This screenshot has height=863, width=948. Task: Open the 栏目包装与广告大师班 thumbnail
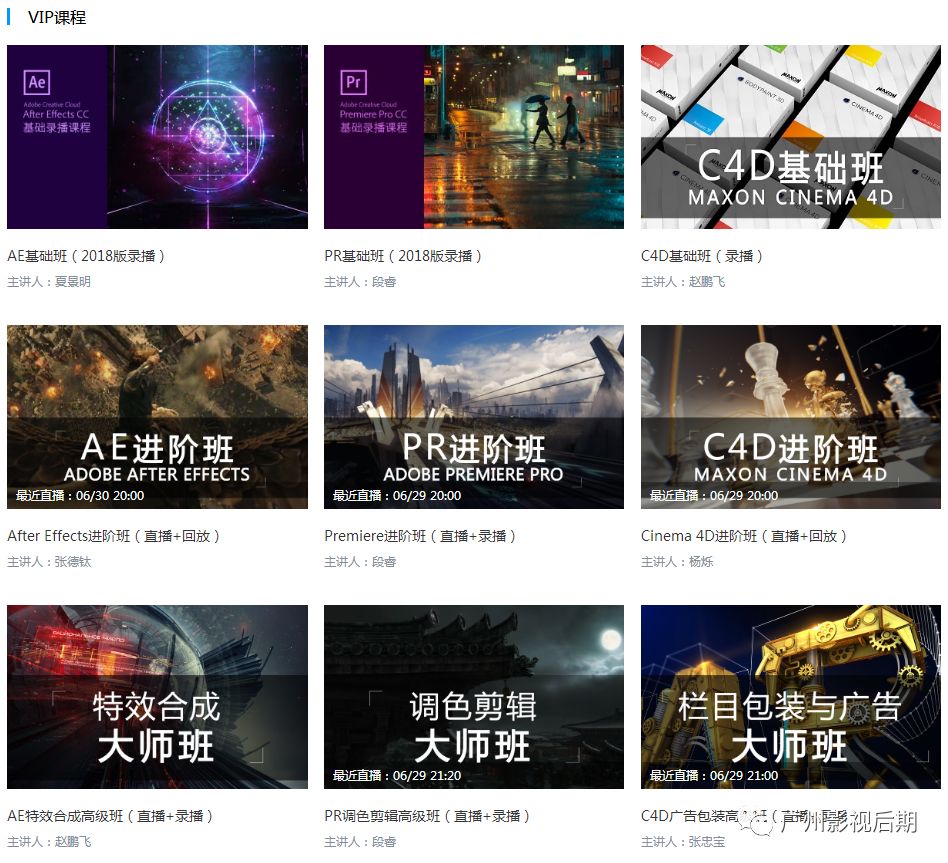coord(791,697)
